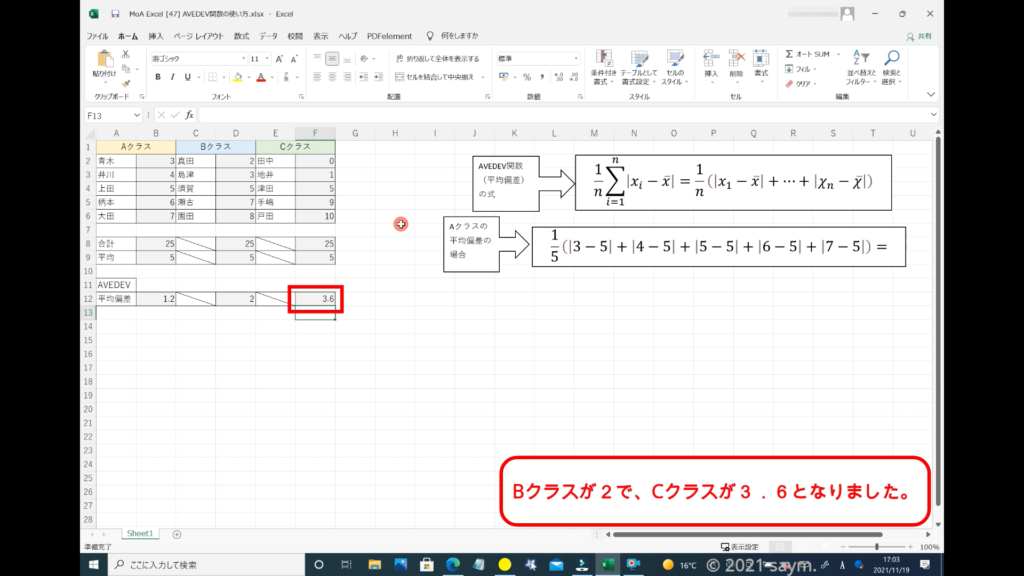This screenshot has height=576, width=1024.
Task: Click the Bold formatting button
Action: click(x=158, y=77)
